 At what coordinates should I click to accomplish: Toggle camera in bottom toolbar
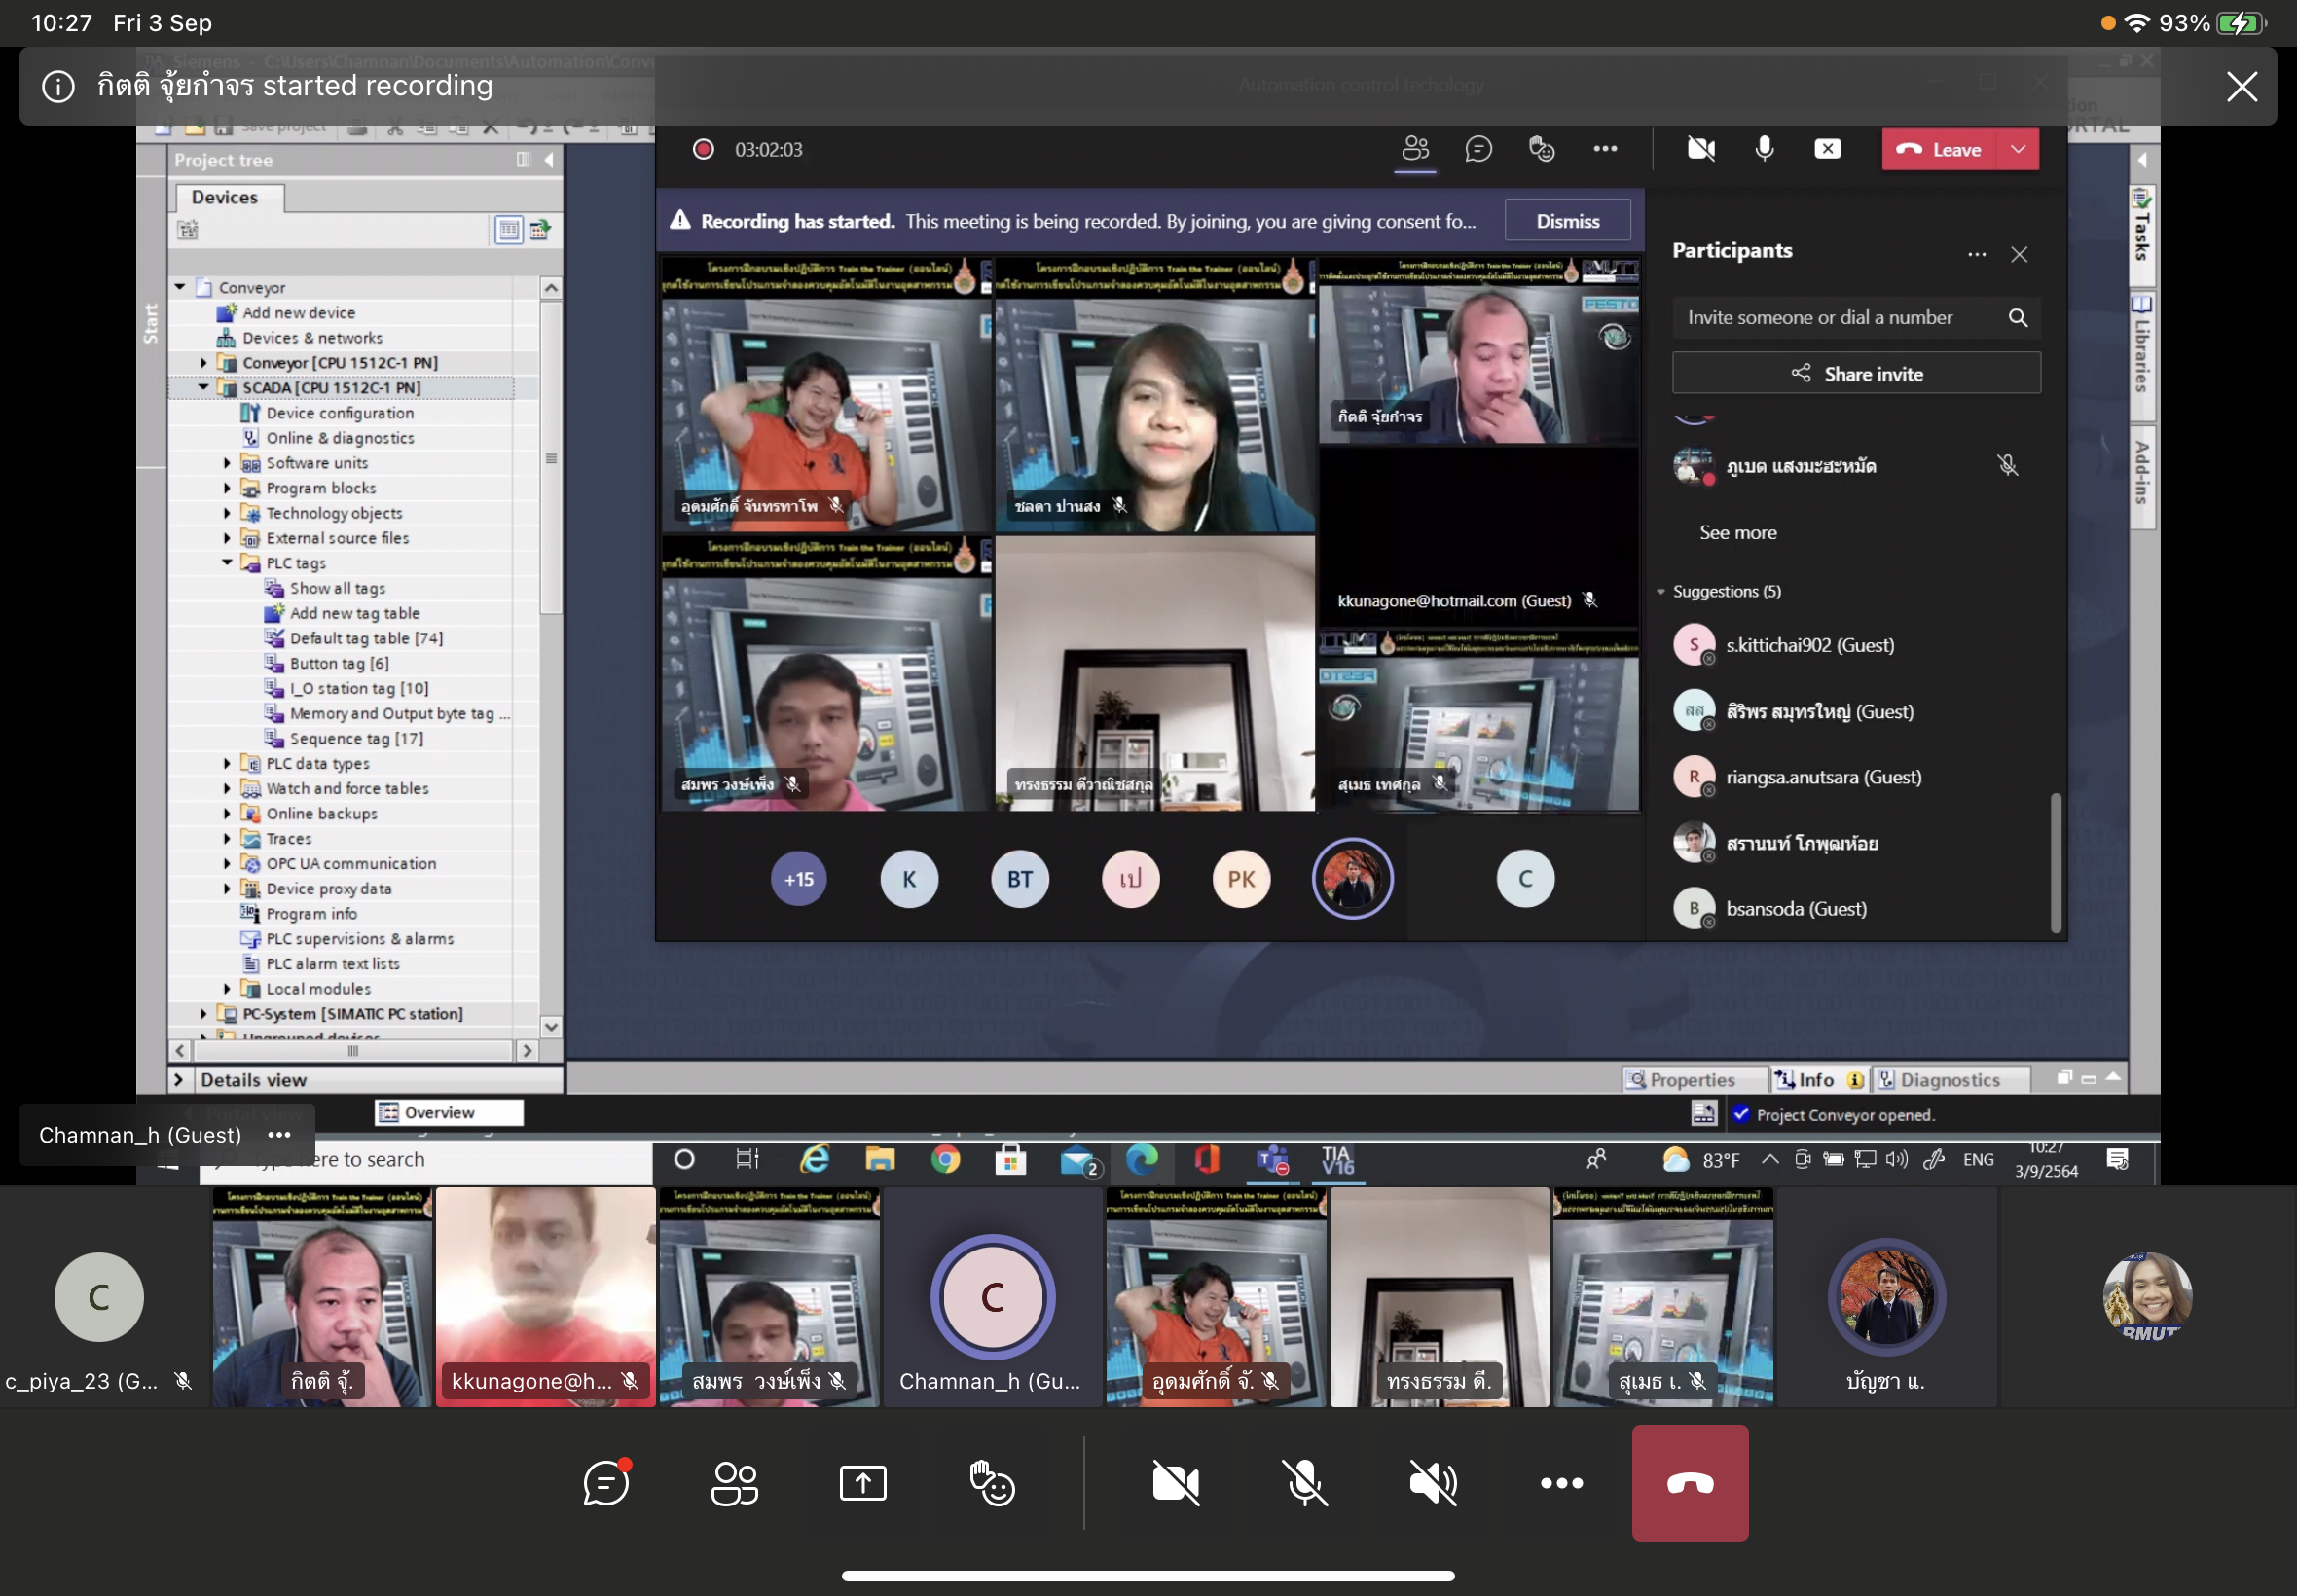(1176, 1483)
